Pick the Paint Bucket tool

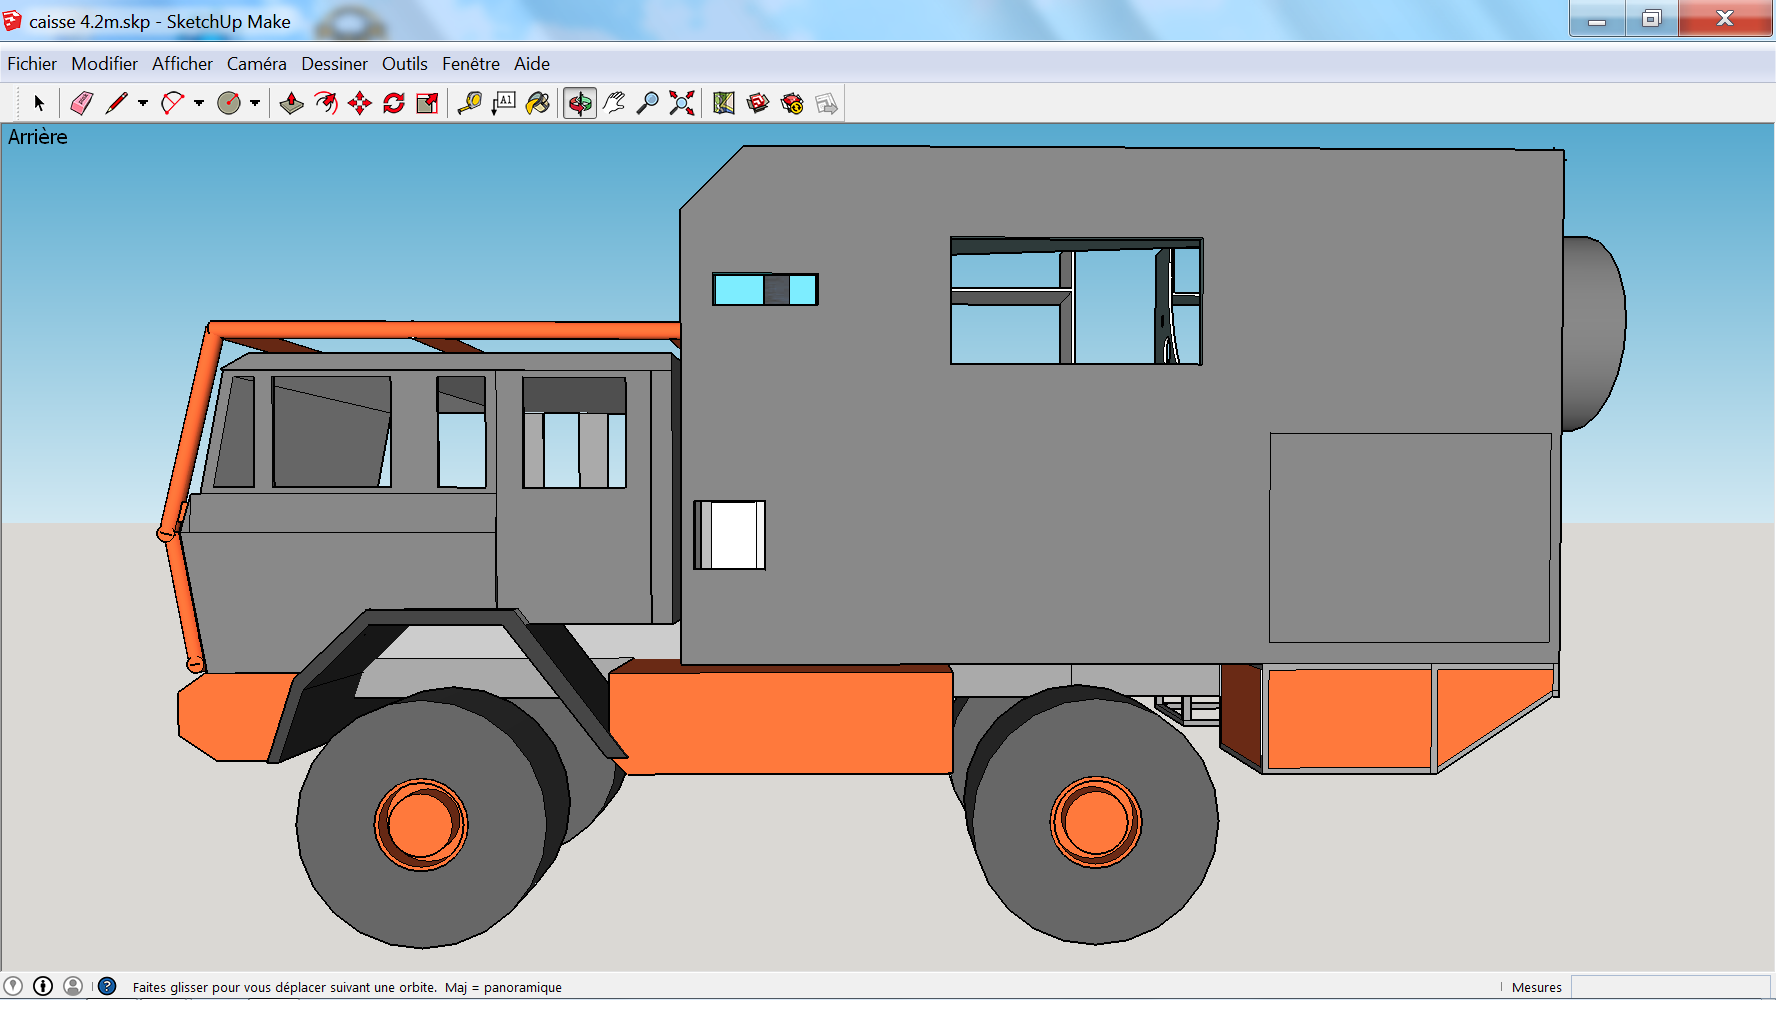(538, 103)
